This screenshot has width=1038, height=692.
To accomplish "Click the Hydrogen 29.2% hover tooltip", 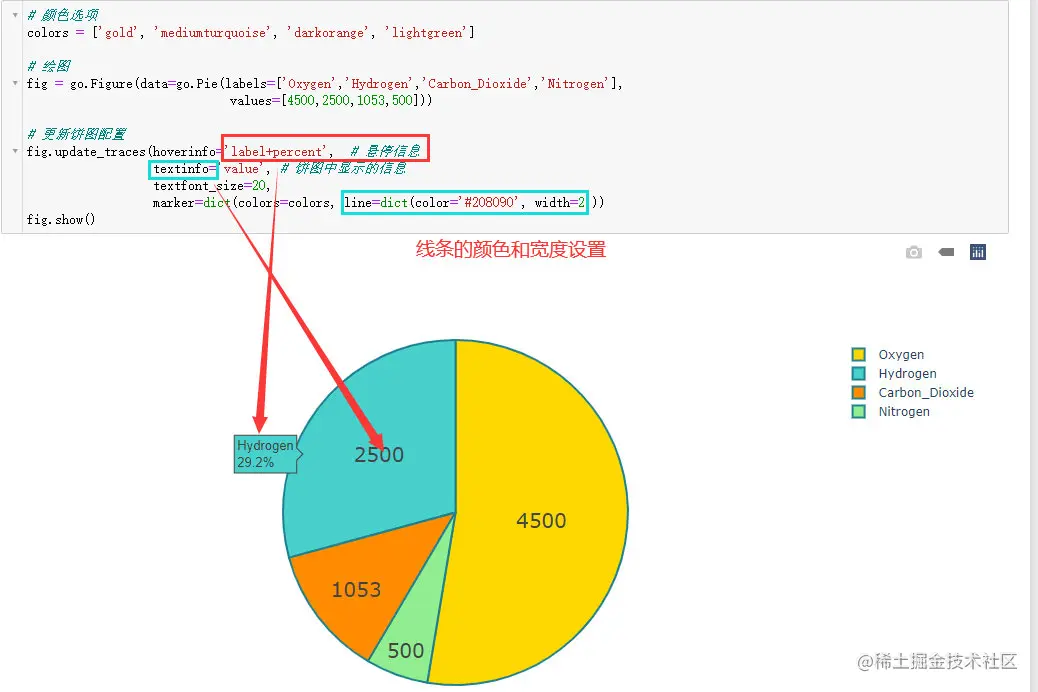I will 267,454.
